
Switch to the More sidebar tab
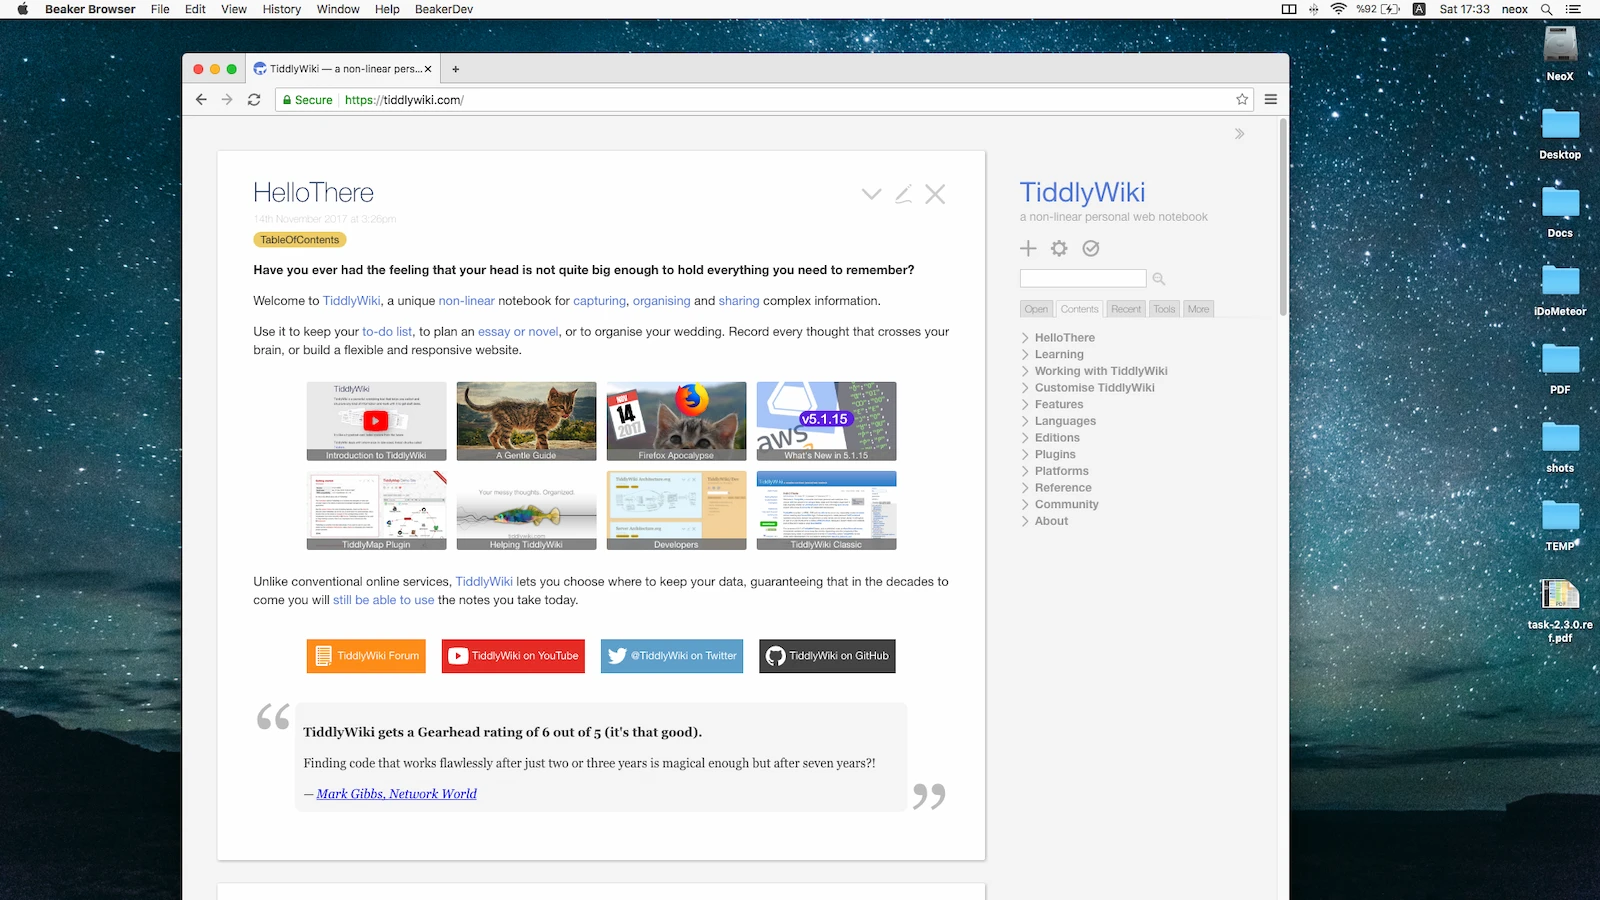(1198, 309)
